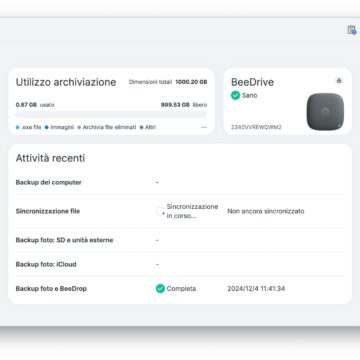The width and height of the screenshot is (360, 360).
Task: Open the Backup del computer row
Action: 180,182
